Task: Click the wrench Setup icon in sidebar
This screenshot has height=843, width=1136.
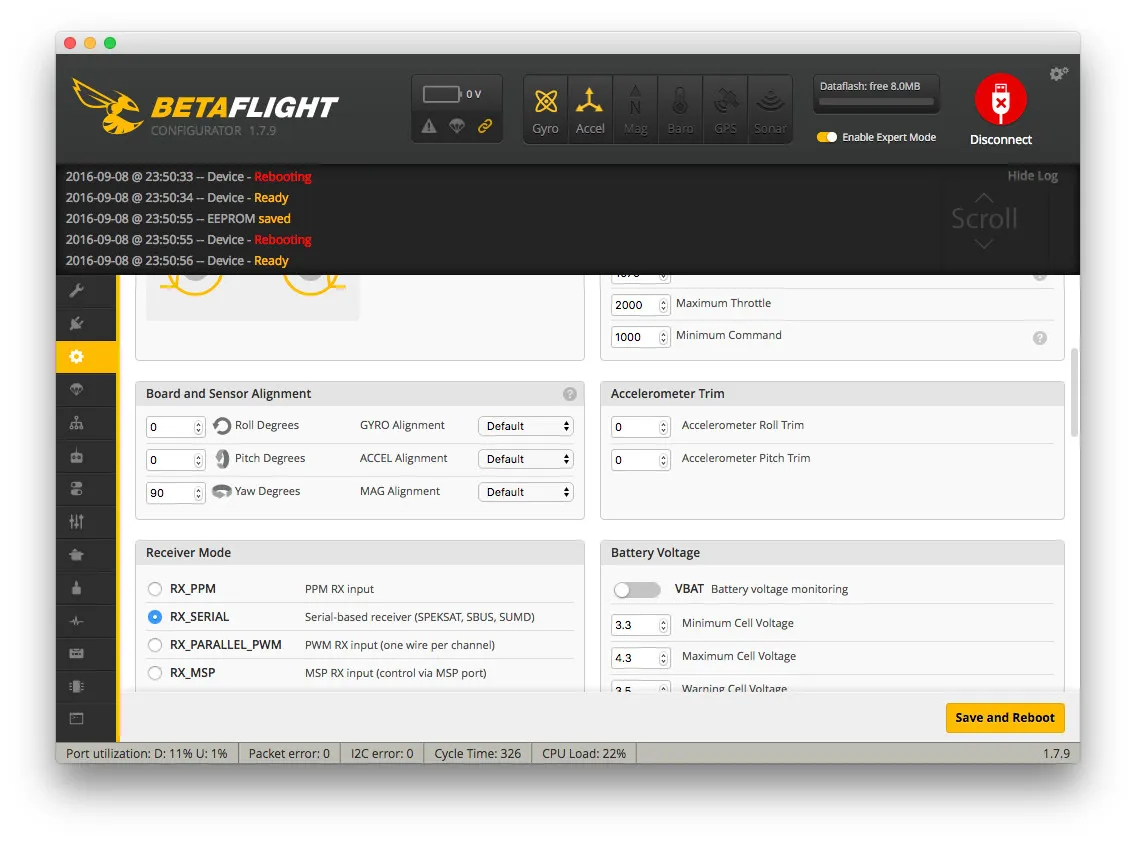Action: 77,291
